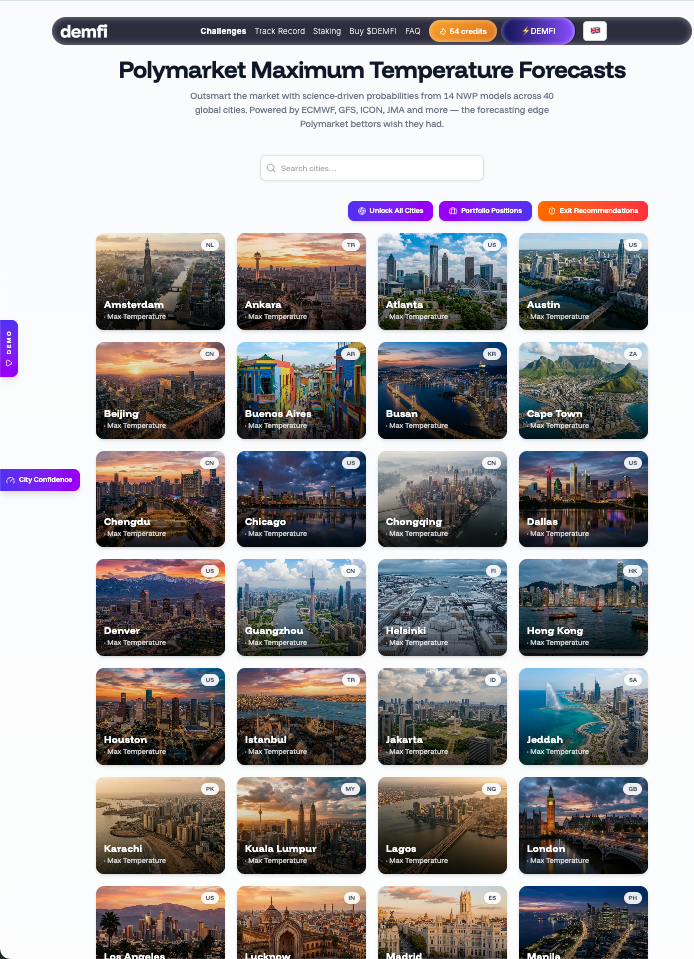Open the Cape Town city card
The width and height of the screenshot is (694, 959).
[583, 390]
